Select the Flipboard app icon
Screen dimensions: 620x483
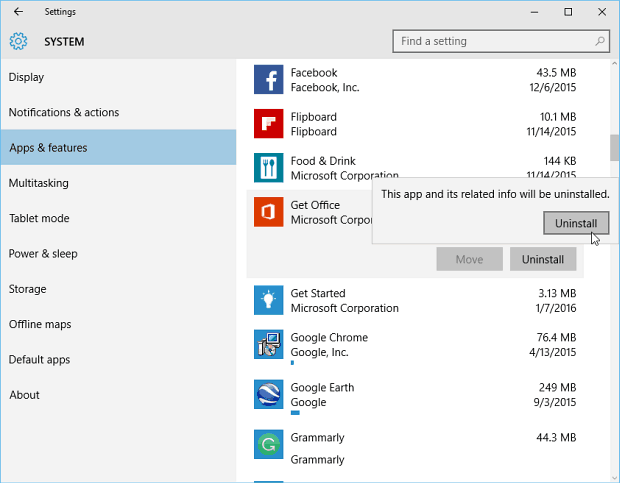(x=268, y=123)
